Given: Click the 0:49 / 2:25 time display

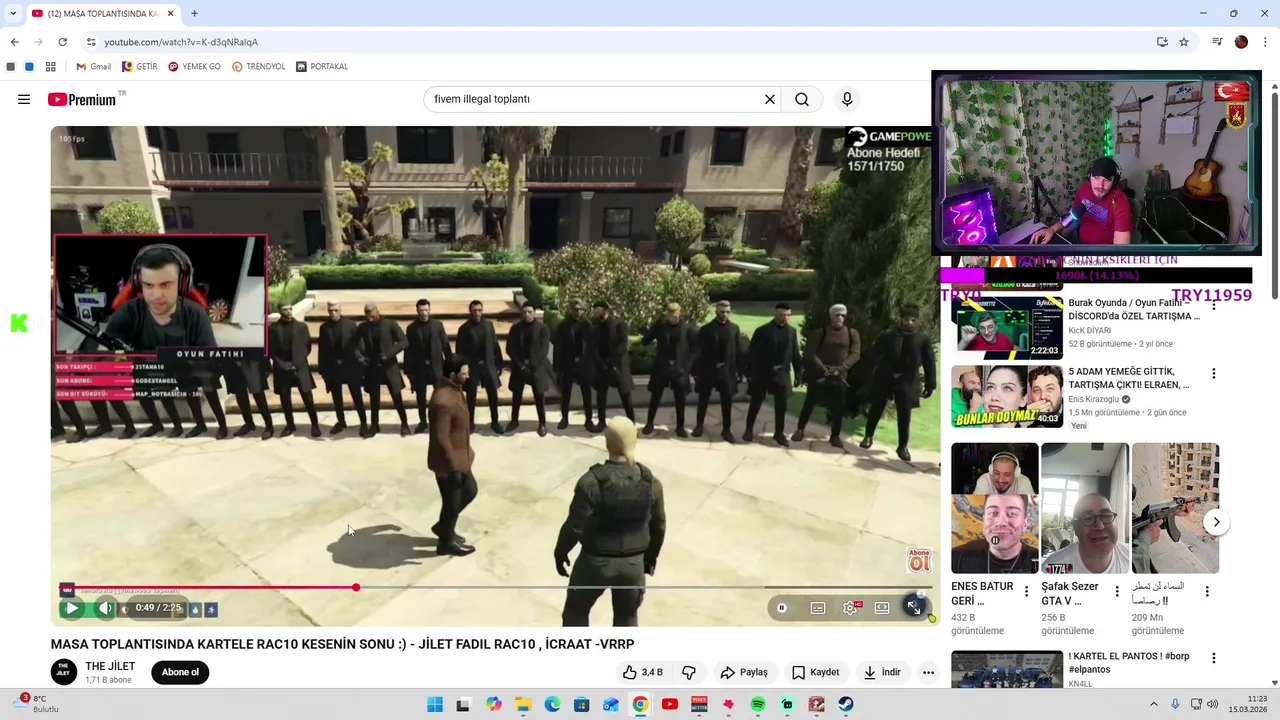Looking at the screenshot, I should pos(158,608).
